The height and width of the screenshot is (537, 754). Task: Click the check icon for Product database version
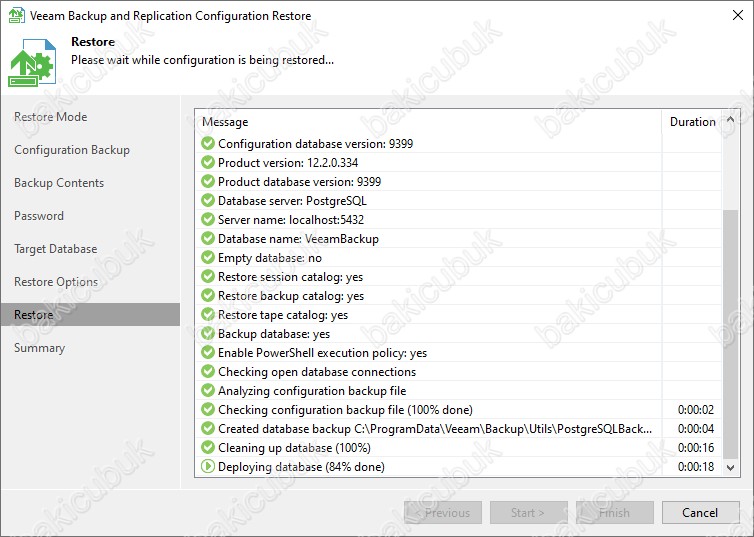click(x=208, y=181)
